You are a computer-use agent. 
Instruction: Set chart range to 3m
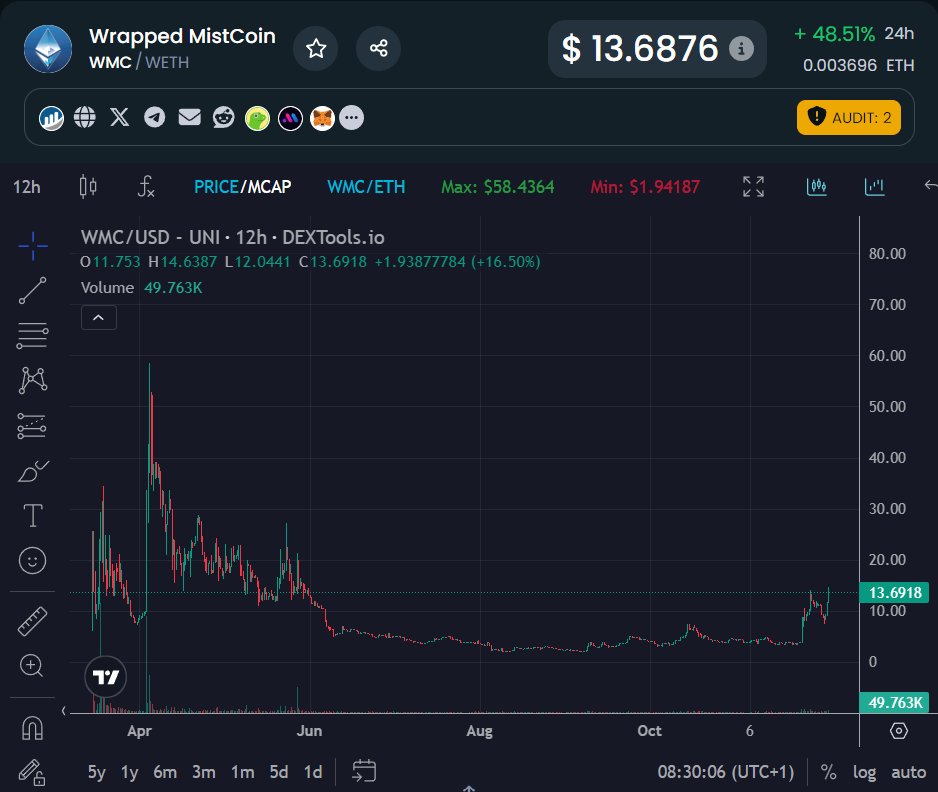[x=204, y=772]
